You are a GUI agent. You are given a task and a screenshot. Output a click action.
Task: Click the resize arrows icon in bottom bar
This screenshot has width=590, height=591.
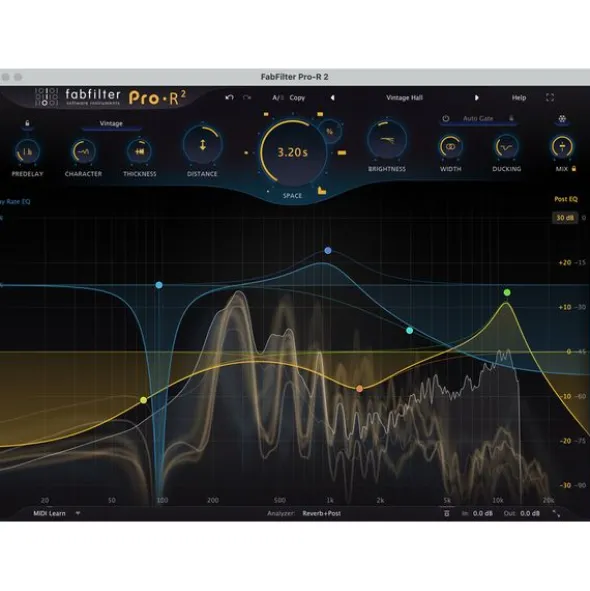point(556,513)
